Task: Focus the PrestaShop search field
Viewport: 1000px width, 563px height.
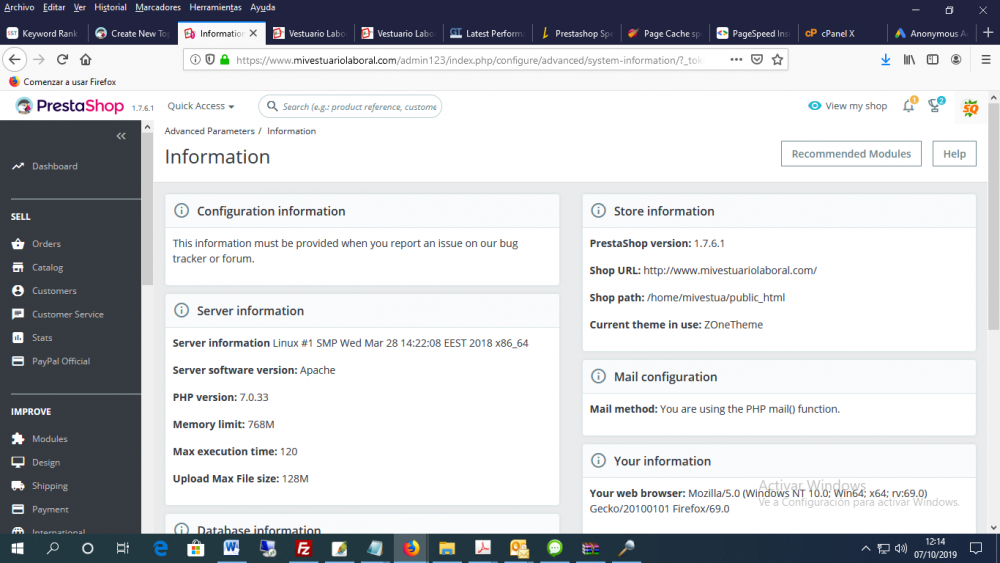Action: point(351,106)
